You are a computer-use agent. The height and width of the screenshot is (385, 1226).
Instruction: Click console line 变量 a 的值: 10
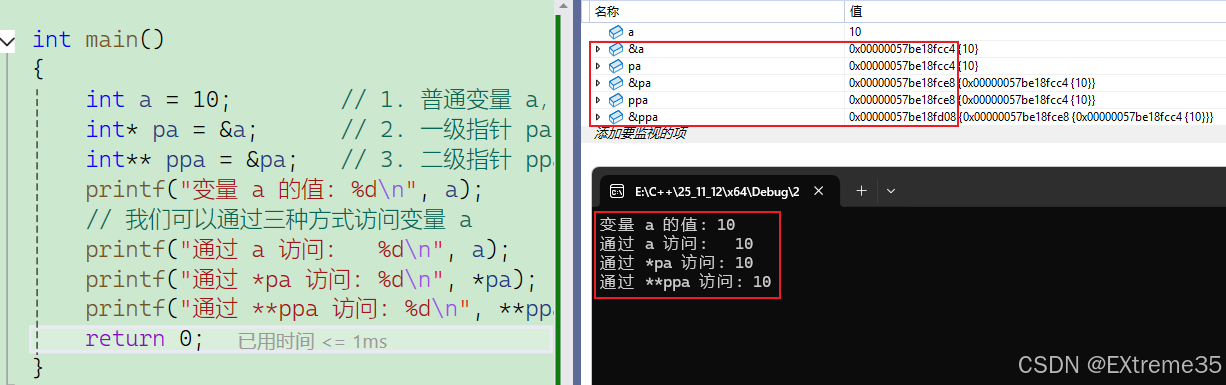(667, 225)
